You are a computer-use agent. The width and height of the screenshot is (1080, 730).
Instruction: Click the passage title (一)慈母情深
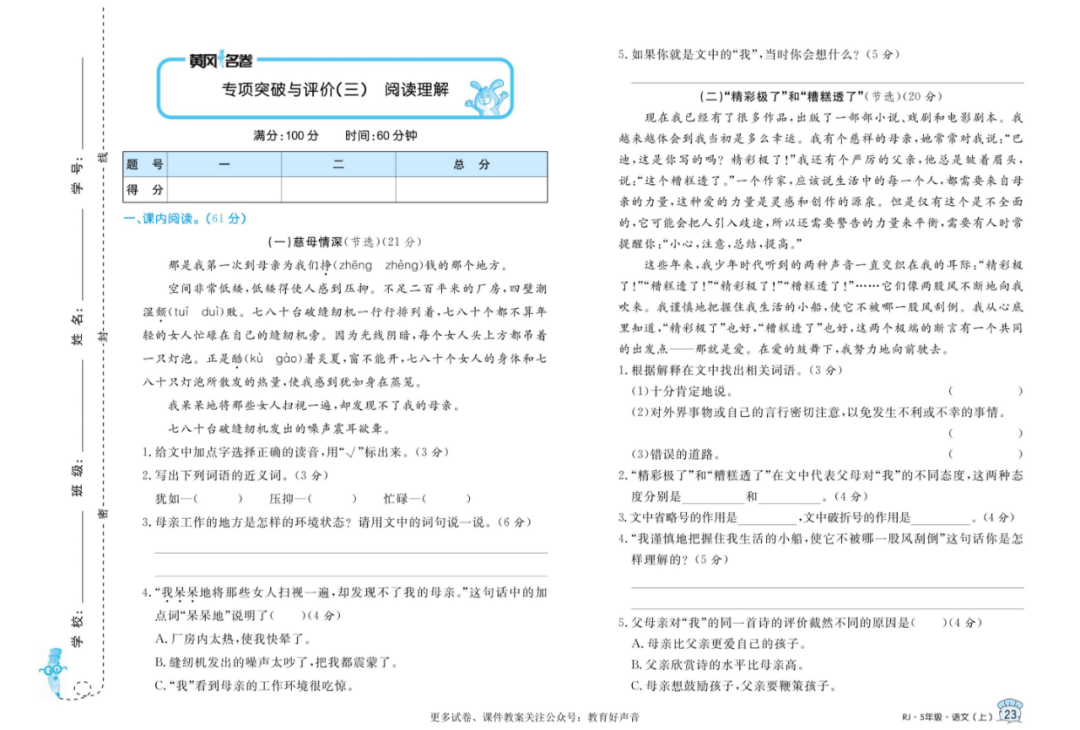(305, 242)
